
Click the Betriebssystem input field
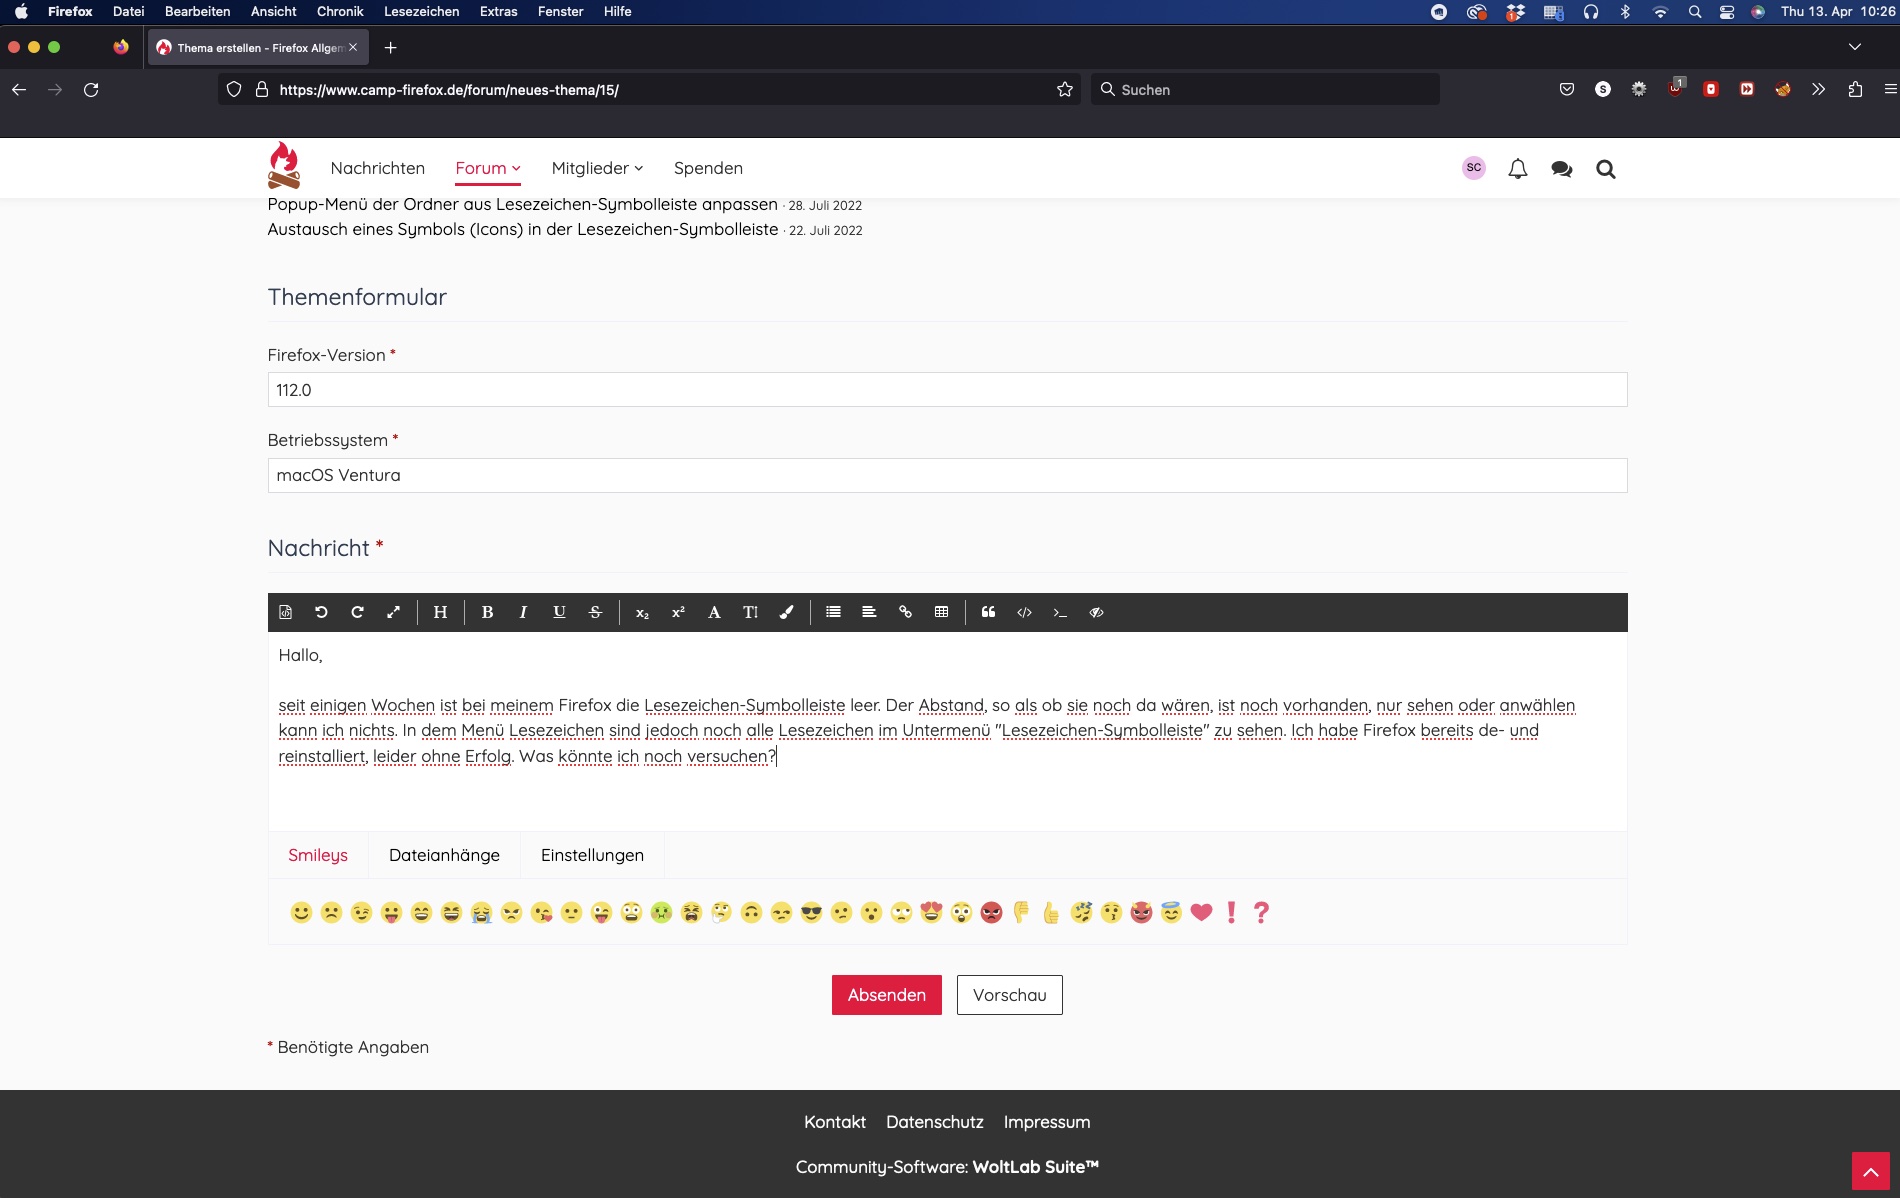(x=947, y=475)
